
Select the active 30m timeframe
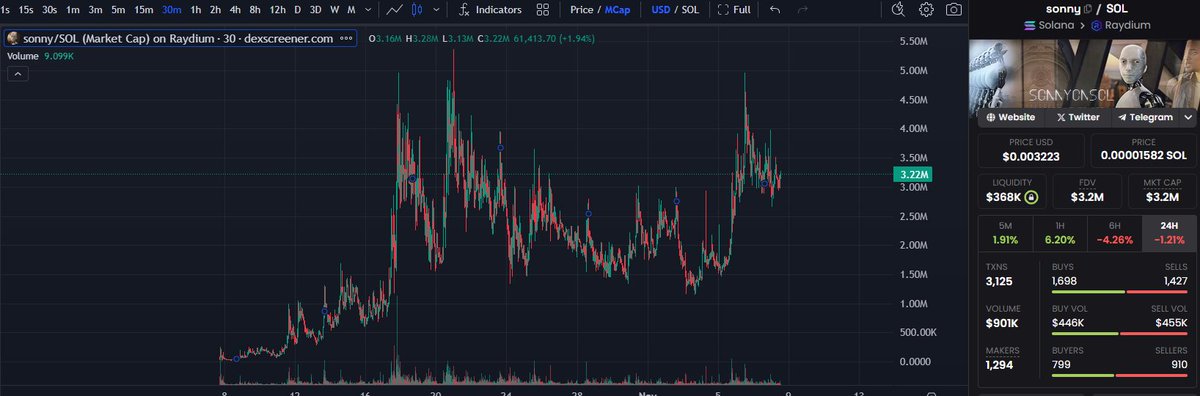(171, 9)
